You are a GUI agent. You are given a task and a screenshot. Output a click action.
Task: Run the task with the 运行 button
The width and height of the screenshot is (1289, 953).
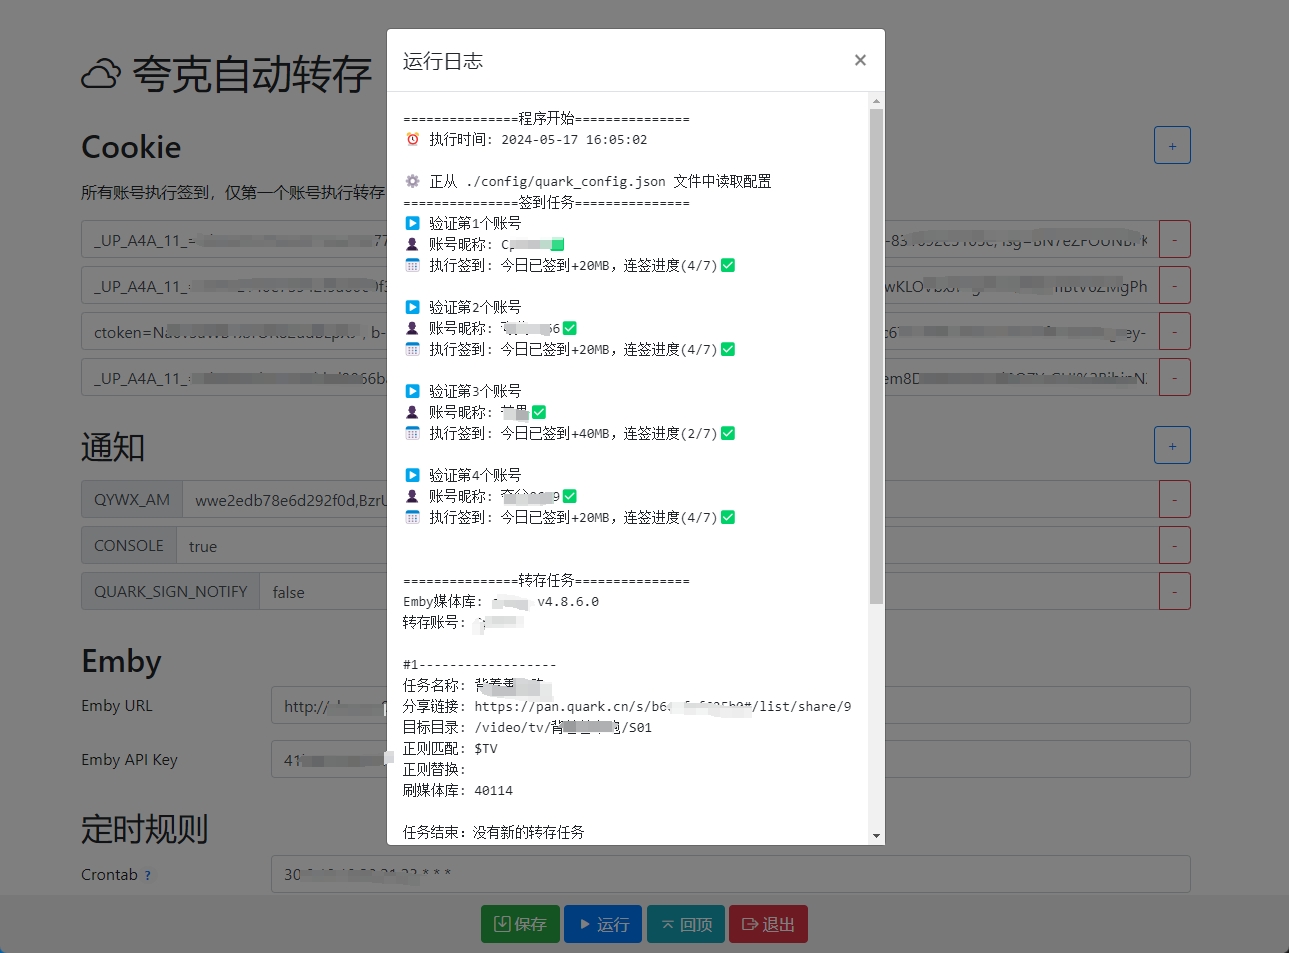pyautogui.click(x=602, y=923)
